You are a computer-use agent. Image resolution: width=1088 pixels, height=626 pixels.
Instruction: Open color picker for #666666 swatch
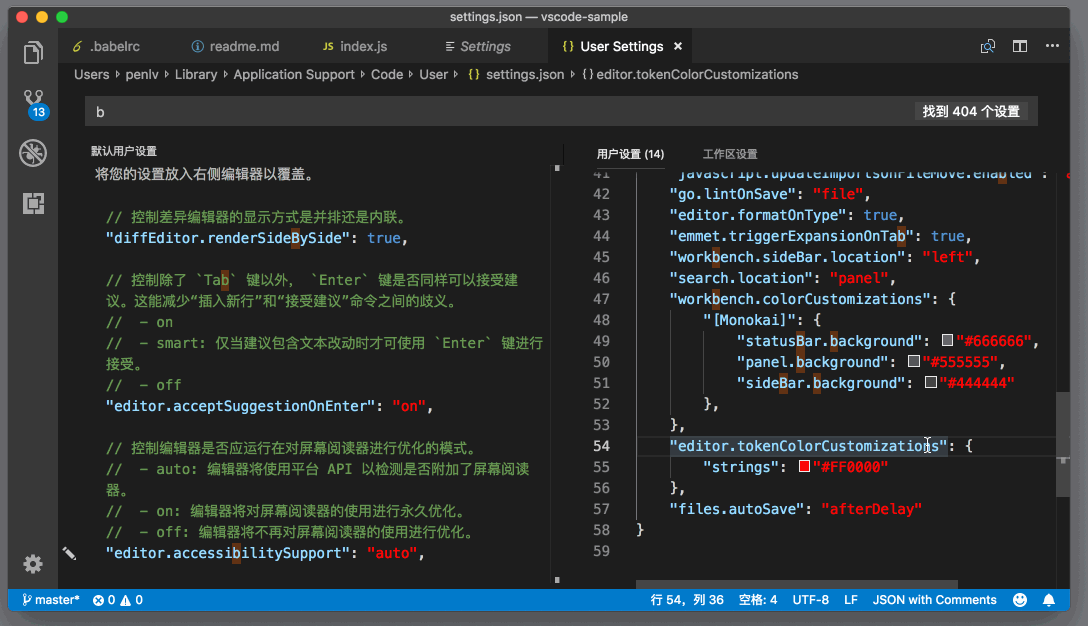coord(947,340)
